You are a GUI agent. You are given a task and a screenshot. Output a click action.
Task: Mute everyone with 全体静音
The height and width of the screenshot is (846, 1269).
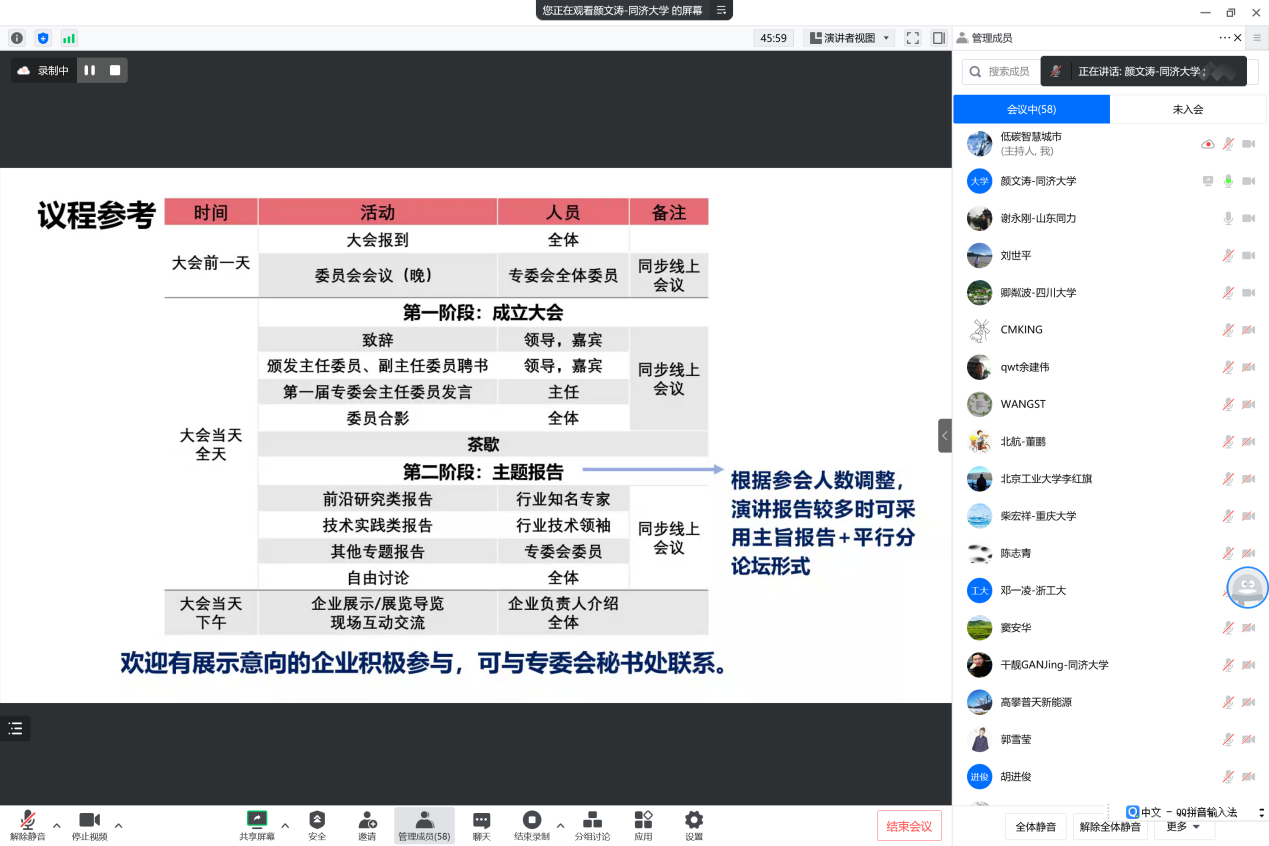pyautogui.click(x=1035, y=827)
